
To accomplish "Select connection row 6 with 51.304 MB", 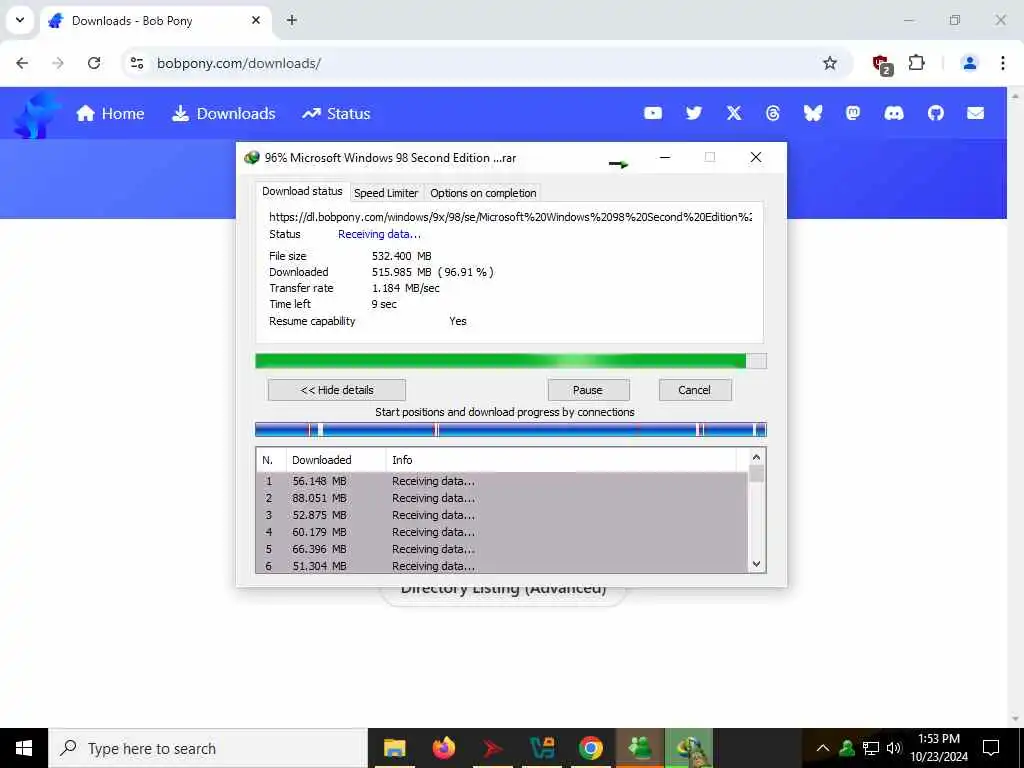I will point(502,566).
